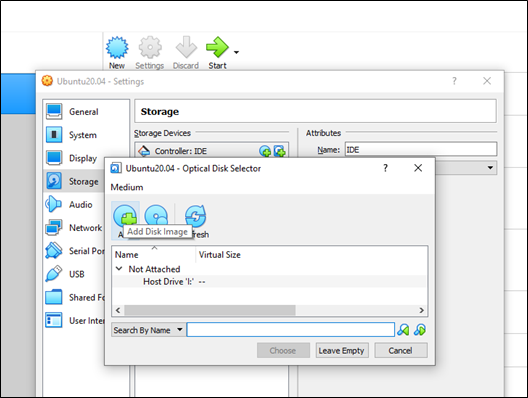Viewport: 528px width, 398px height.
Task: Go to the Network settings category
Action: (85, 228)
